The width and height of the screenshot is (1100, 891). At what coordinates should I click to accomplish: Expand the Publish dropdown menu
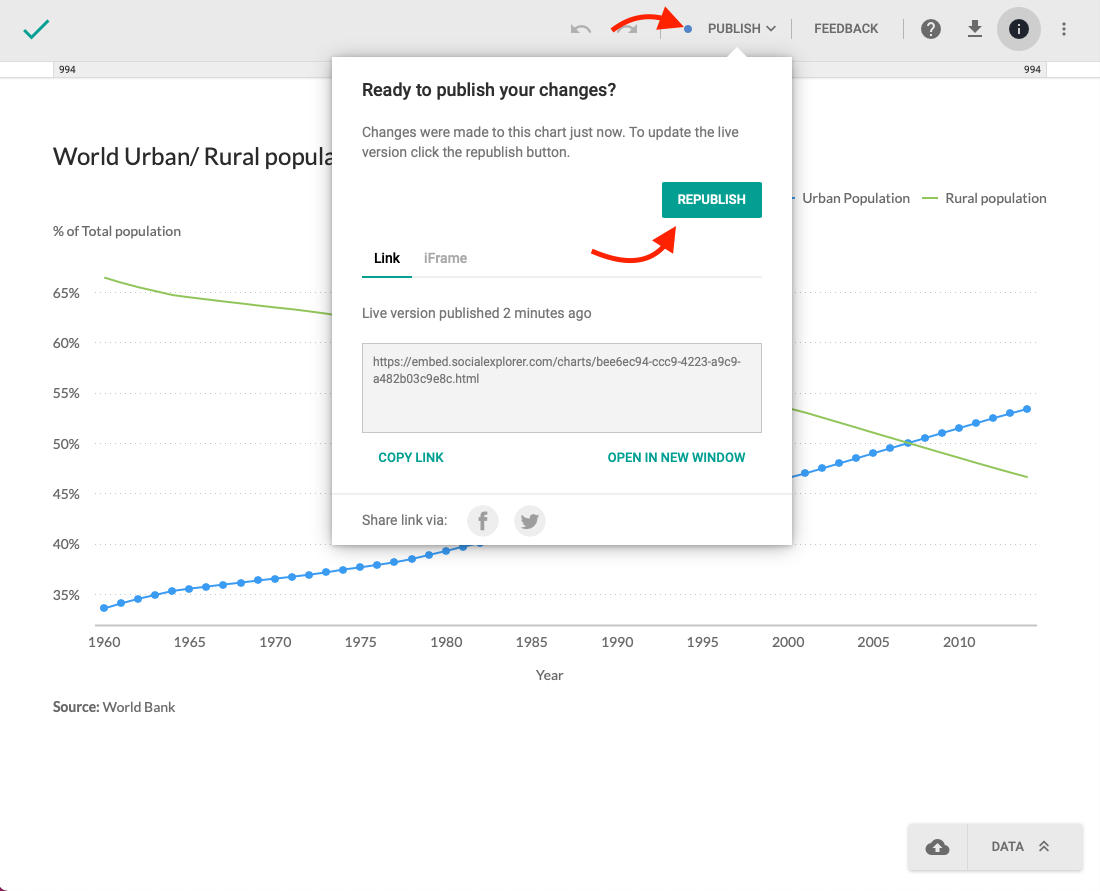pos(741,29)
